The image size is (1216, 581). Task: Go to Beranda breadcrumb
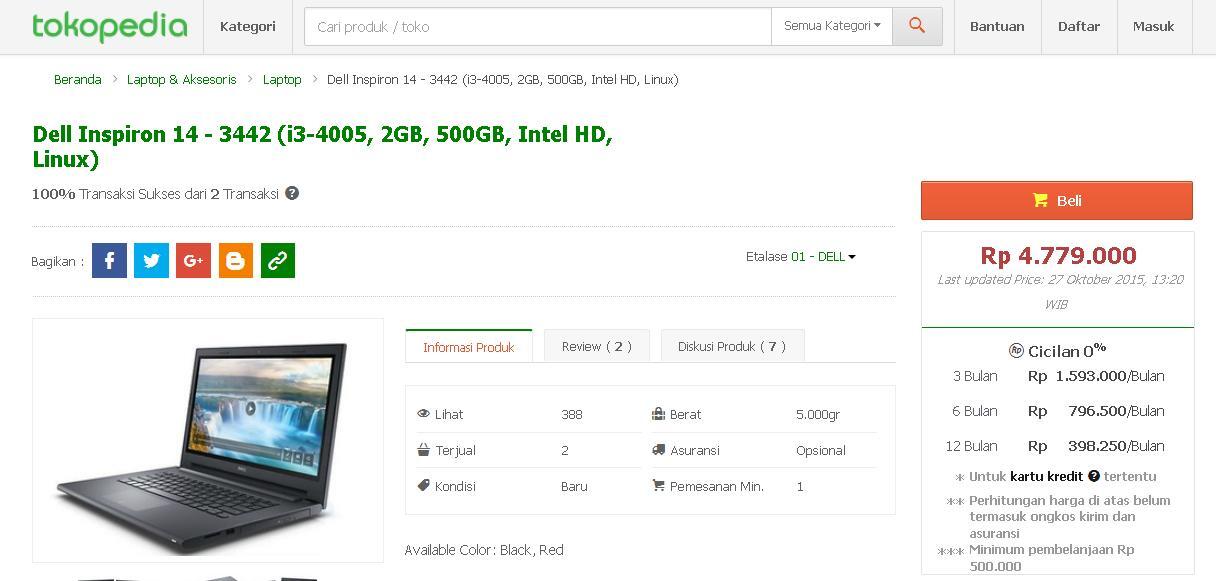(78, 80)
